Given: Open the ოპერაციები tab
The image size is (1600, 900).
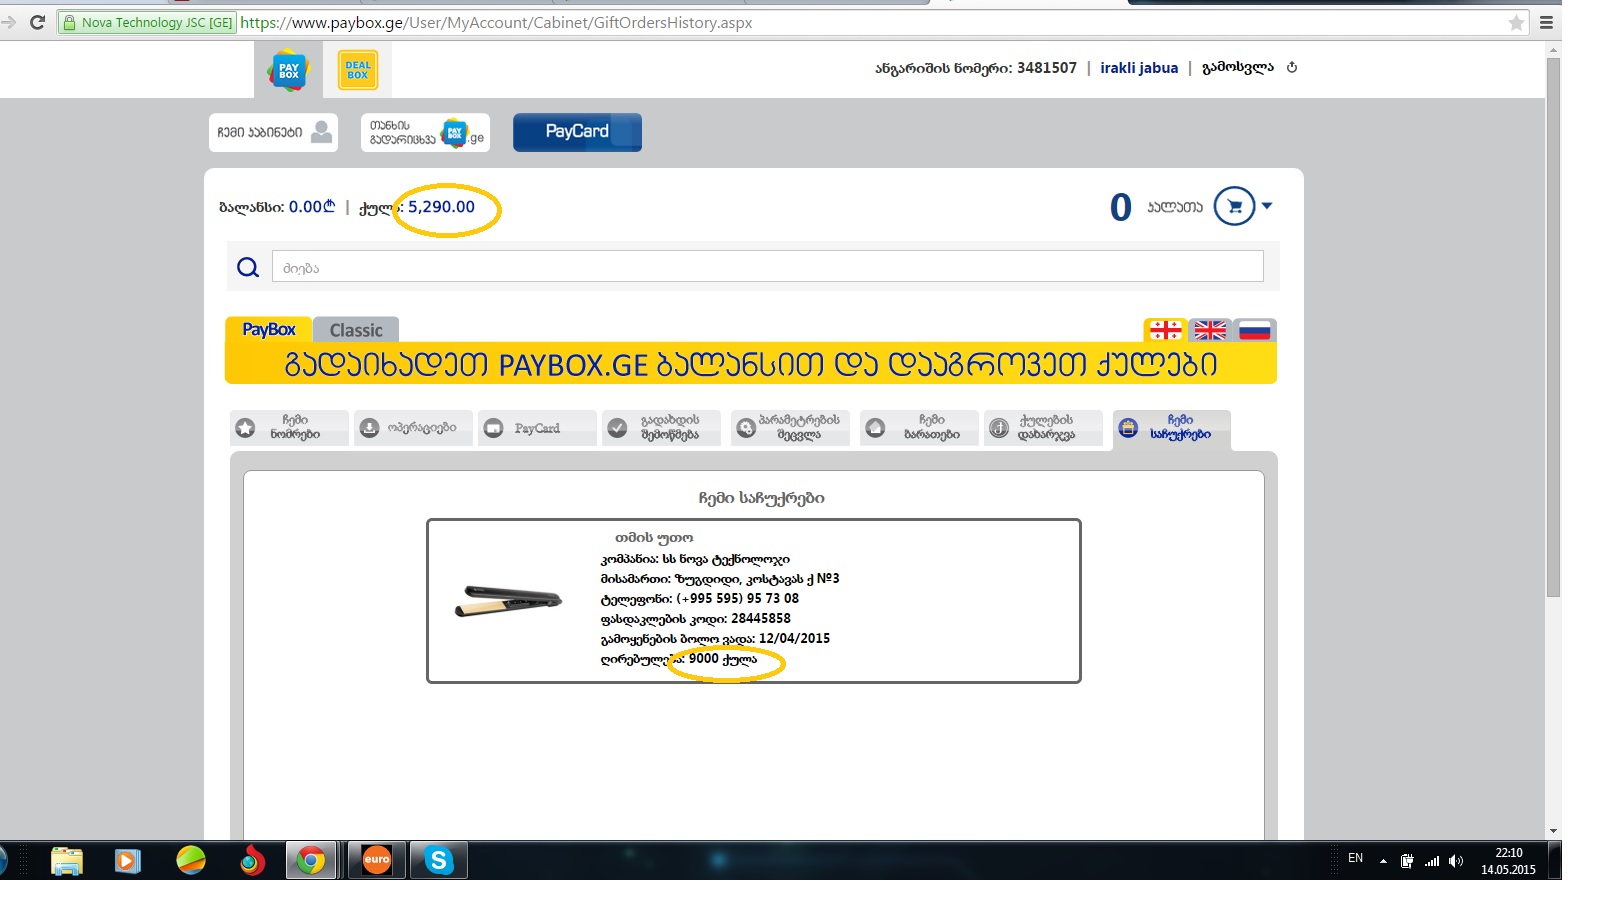Looking at the screenshot, I should pyautogui.click(x=414, y=428).
